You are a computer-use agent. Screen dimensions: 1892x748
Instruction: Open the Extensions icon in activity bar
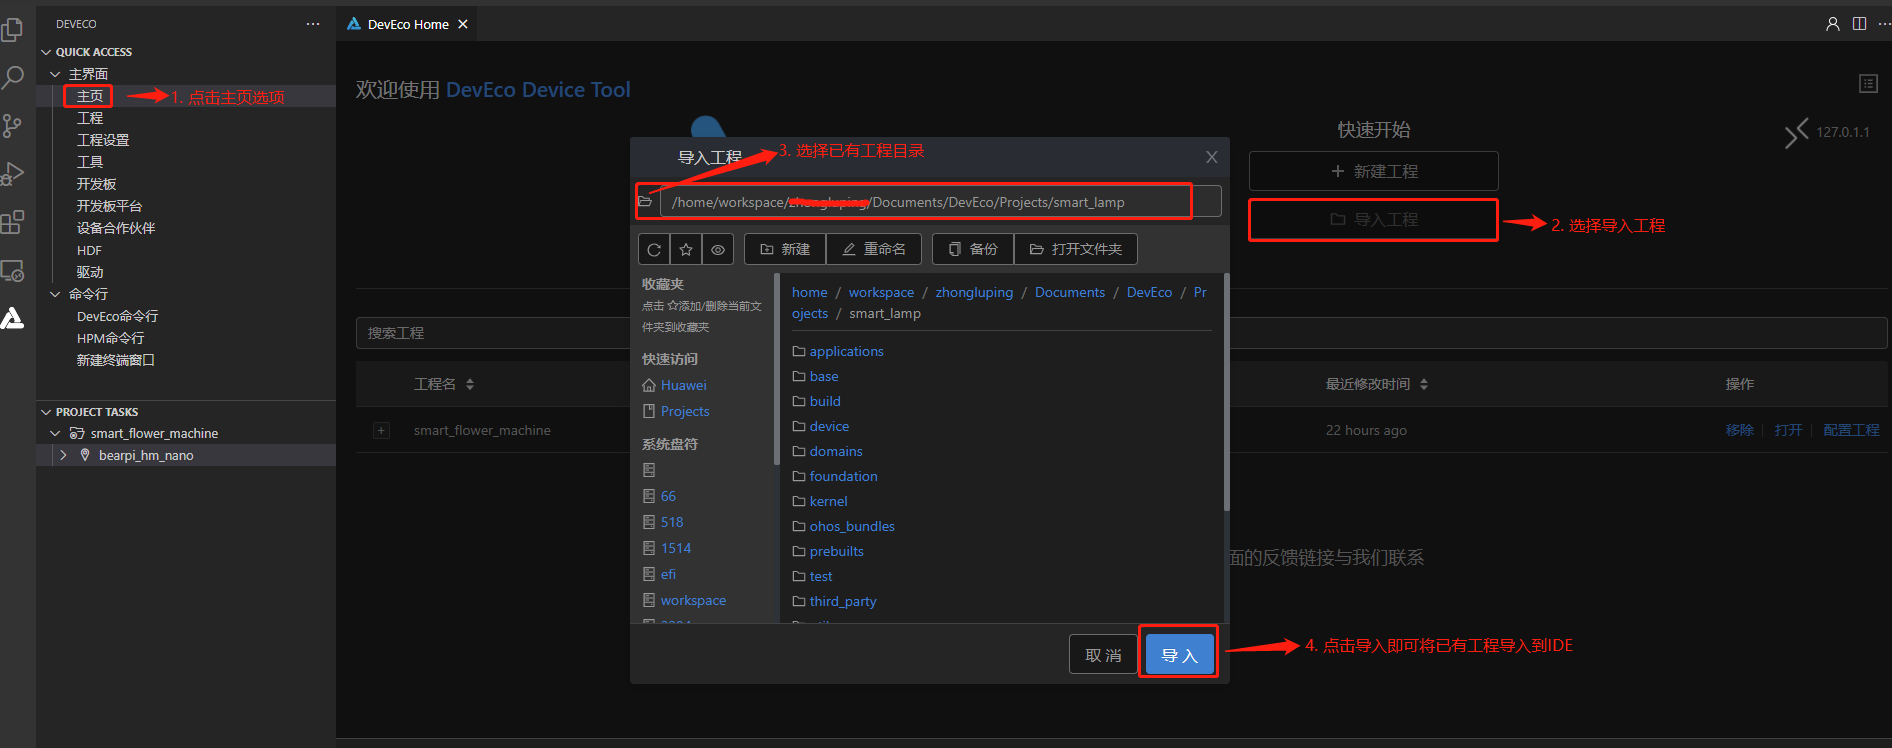[x=12, y=222]
